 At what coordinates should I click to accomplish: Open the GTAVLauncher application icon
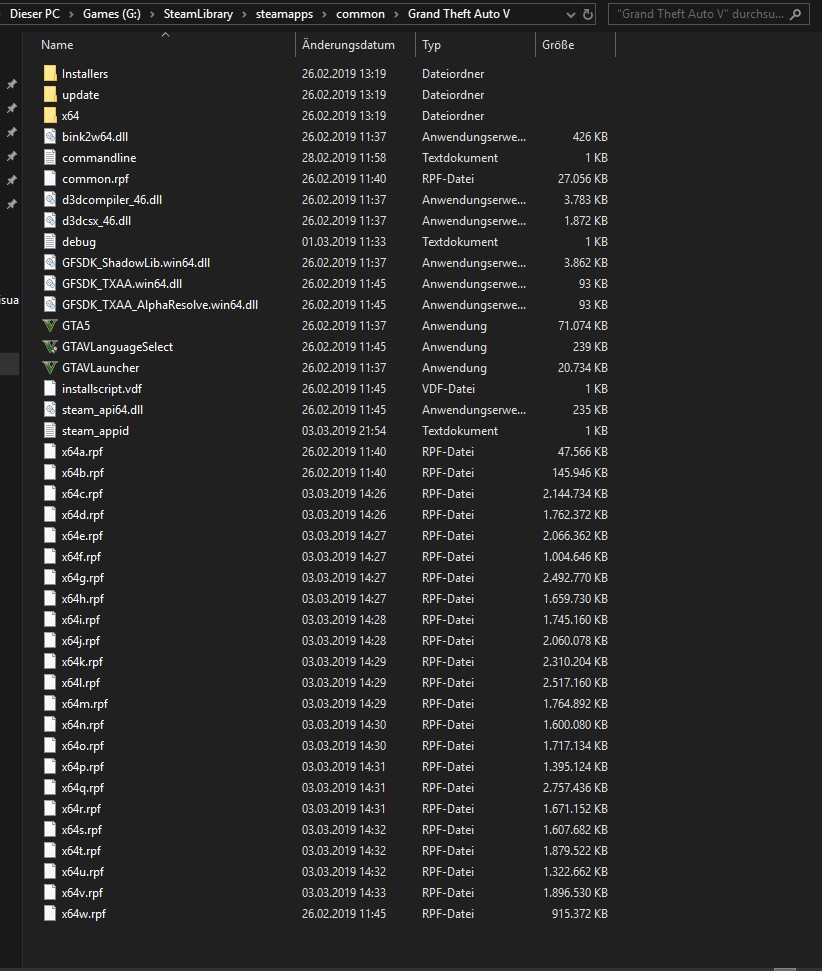[x=51, y=367]
